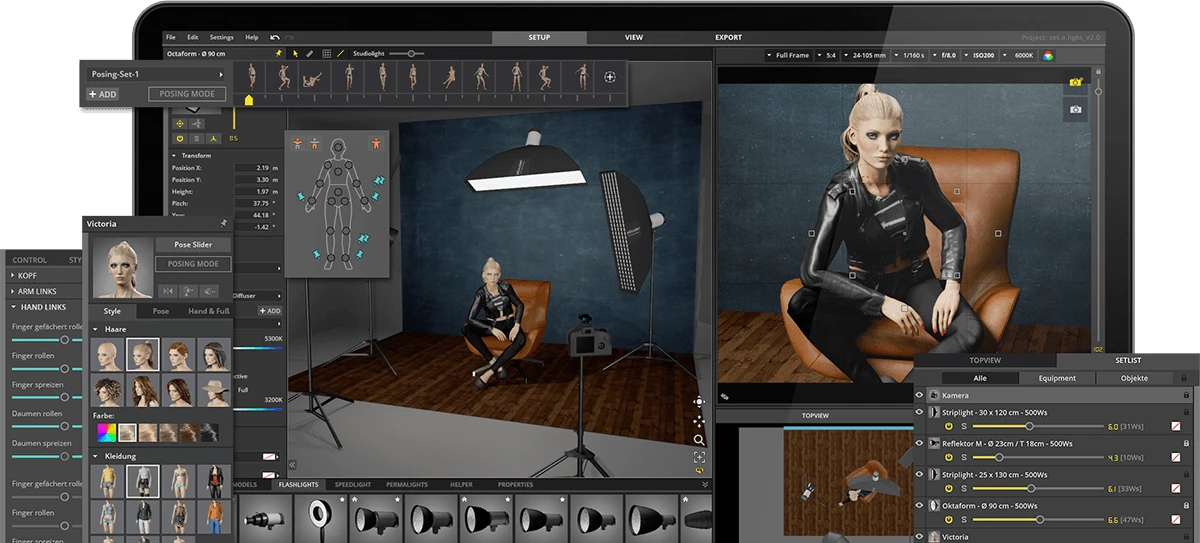Hide Victoria in the setlist
1200x543 pixels.
920,537
